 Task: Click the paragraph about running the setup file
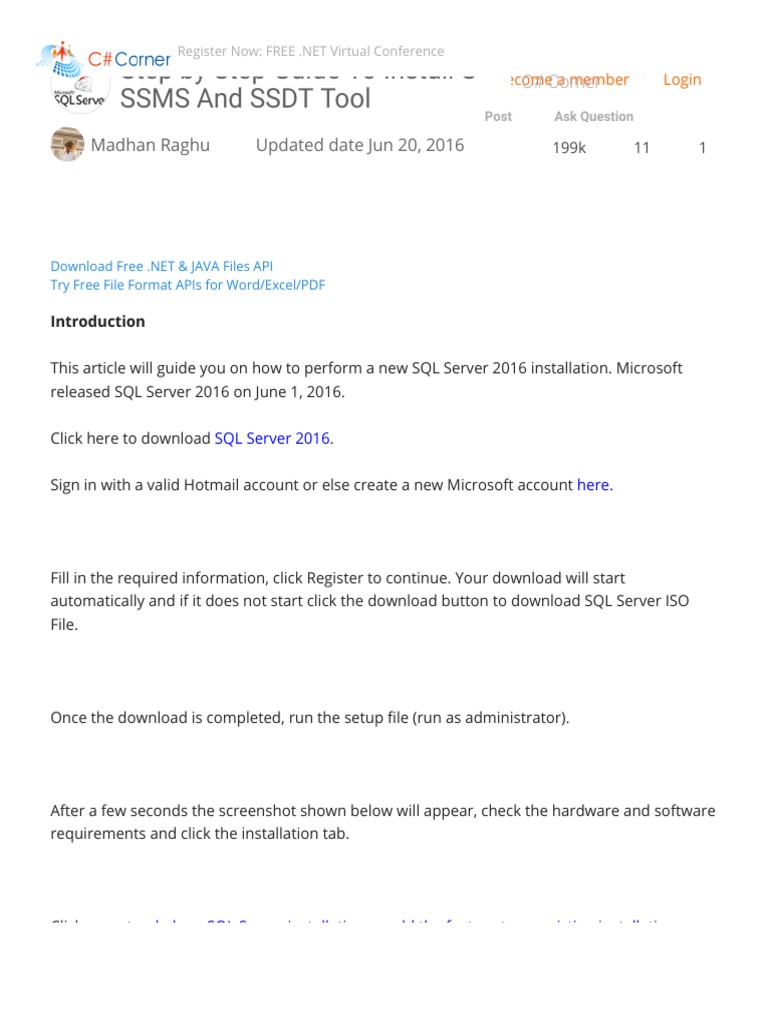pos(310,718)
